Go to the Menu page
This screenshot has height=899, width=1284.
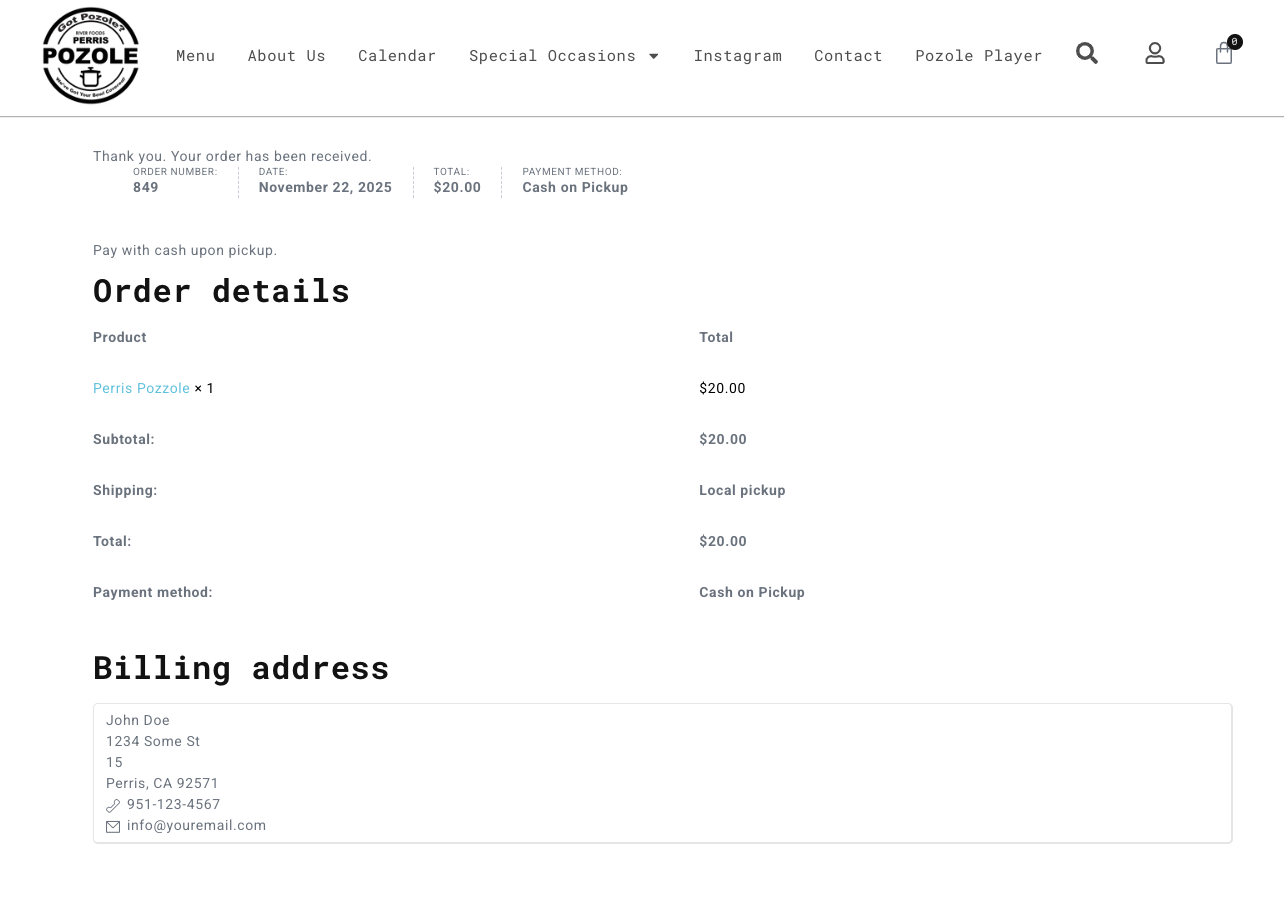196,56
